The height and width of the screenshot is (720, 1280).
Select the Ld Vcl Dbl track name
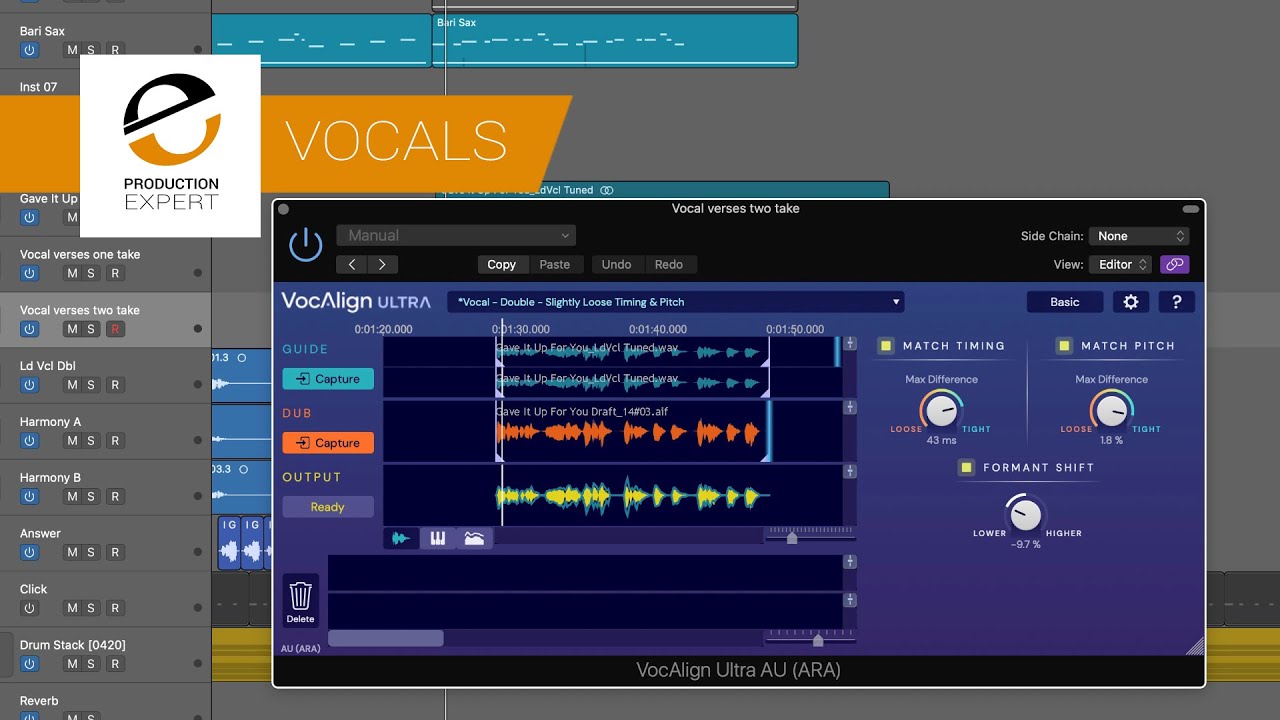pyautogui.click(x=48, y=366)
